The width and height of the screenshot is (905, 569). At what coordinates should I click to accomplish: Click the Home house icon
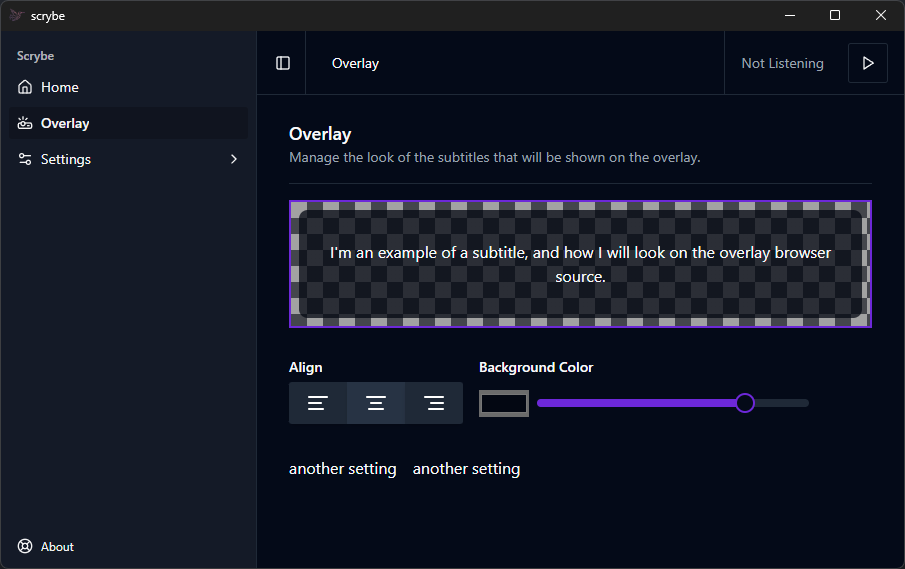coord(25,87)
